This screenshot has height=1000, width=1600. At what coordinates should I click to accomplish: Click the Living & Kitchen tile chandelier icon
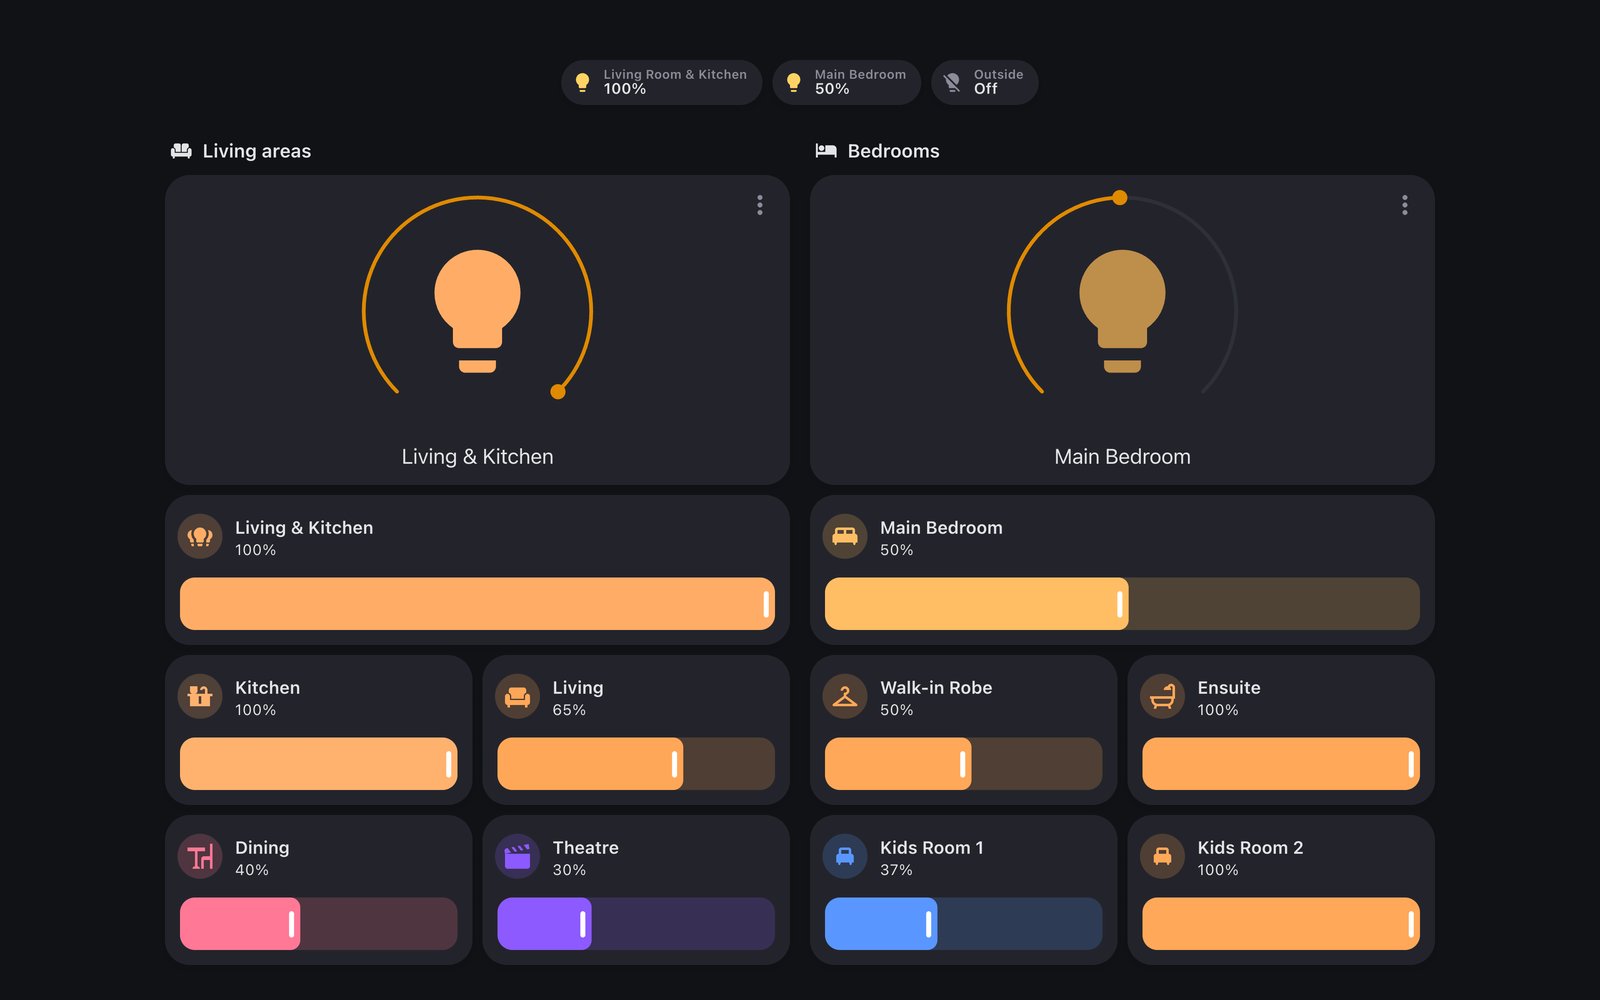[x=200, y=537]
